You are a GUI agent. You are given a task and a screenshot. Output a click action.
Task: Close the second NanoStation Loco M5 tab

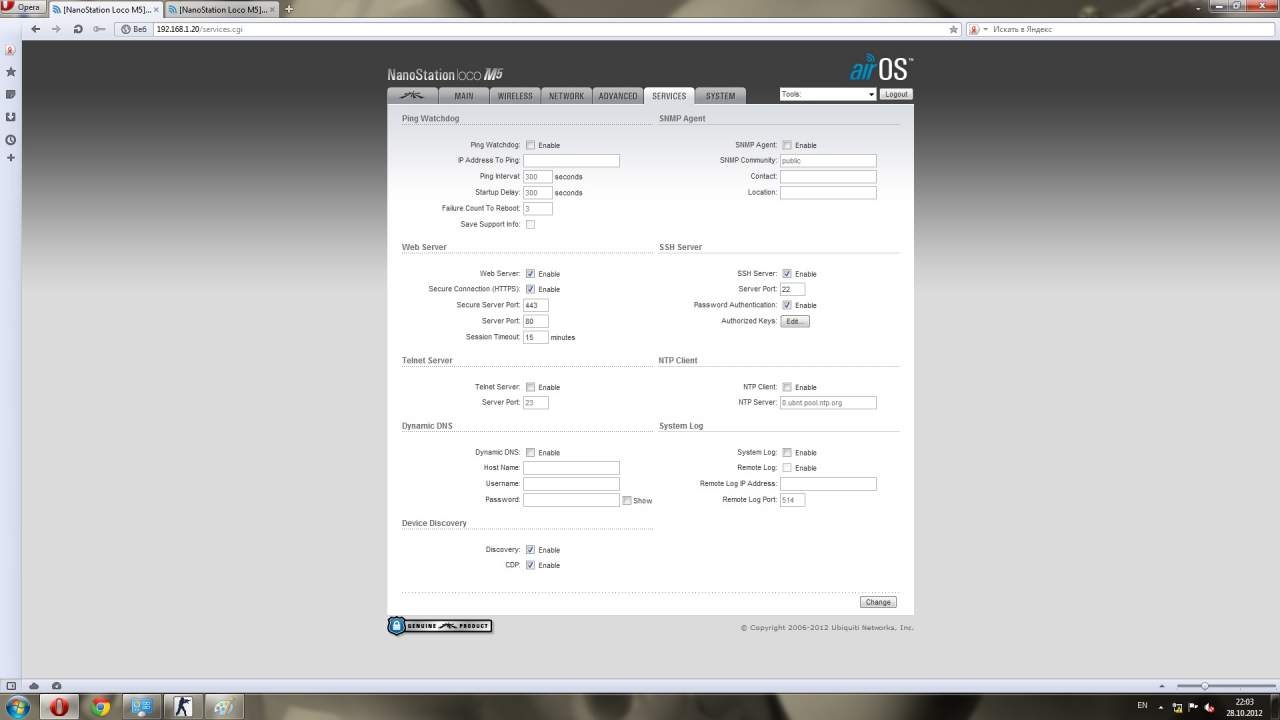272,9
